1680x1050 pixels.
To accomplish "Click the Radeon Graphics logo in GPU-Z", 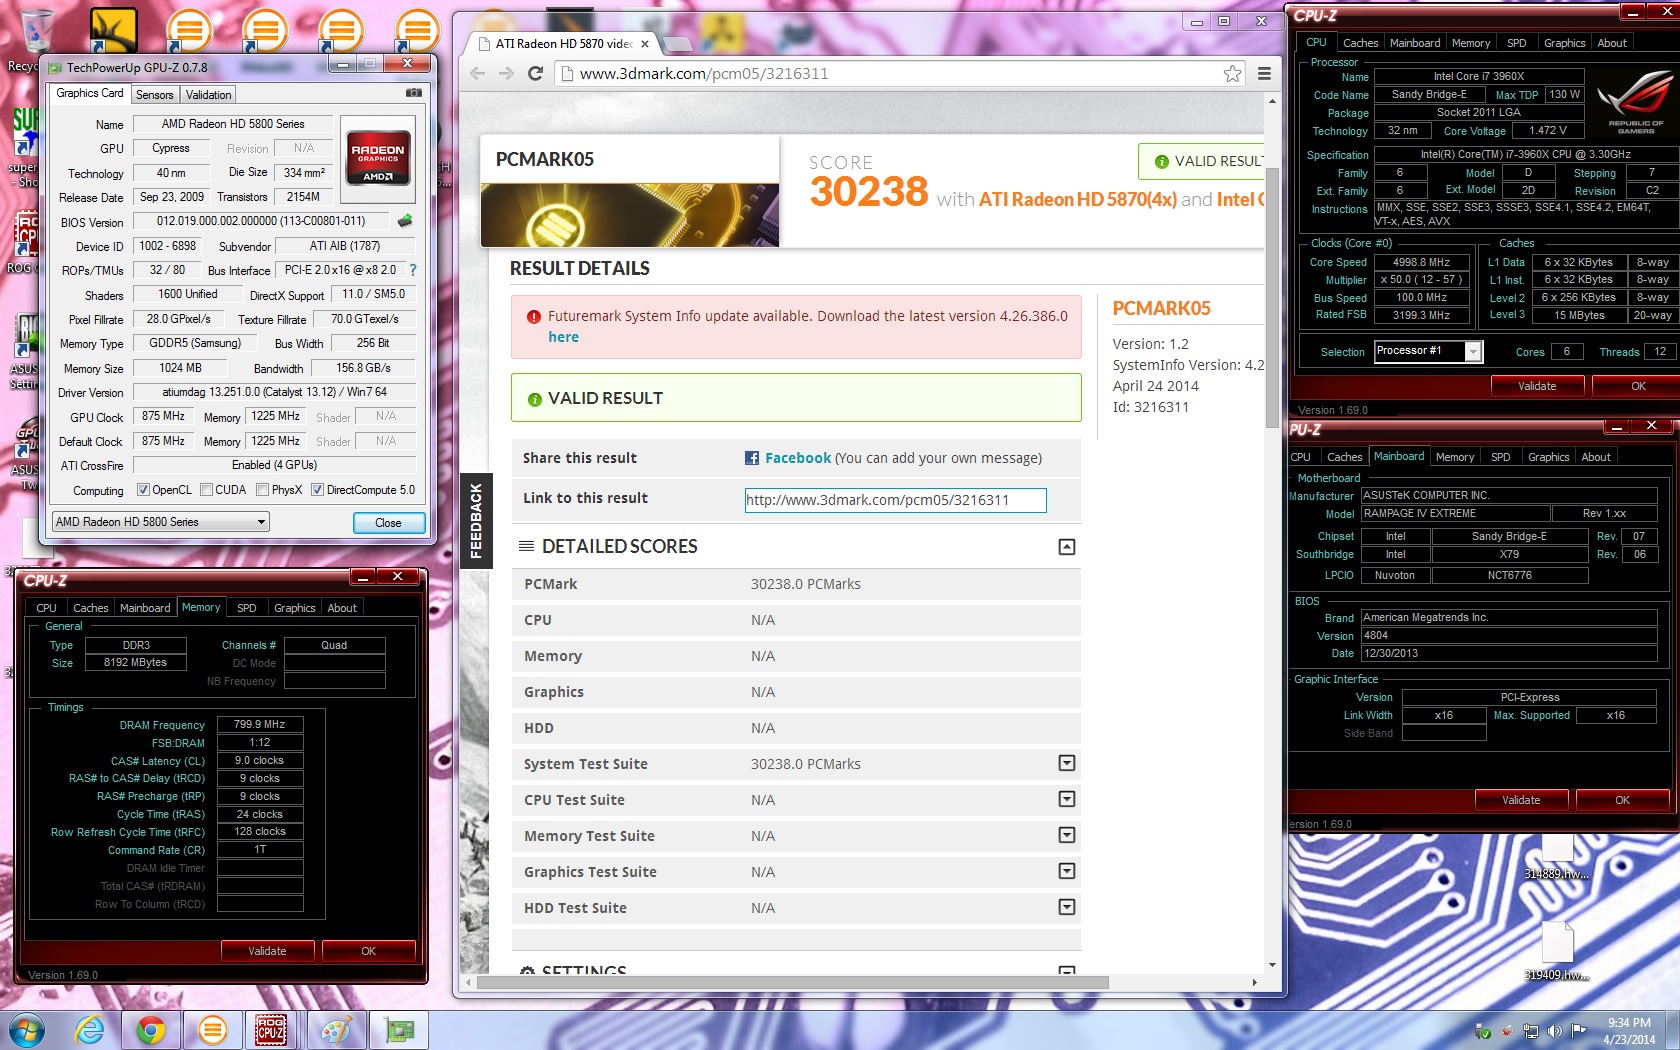I will click(378, 159).
